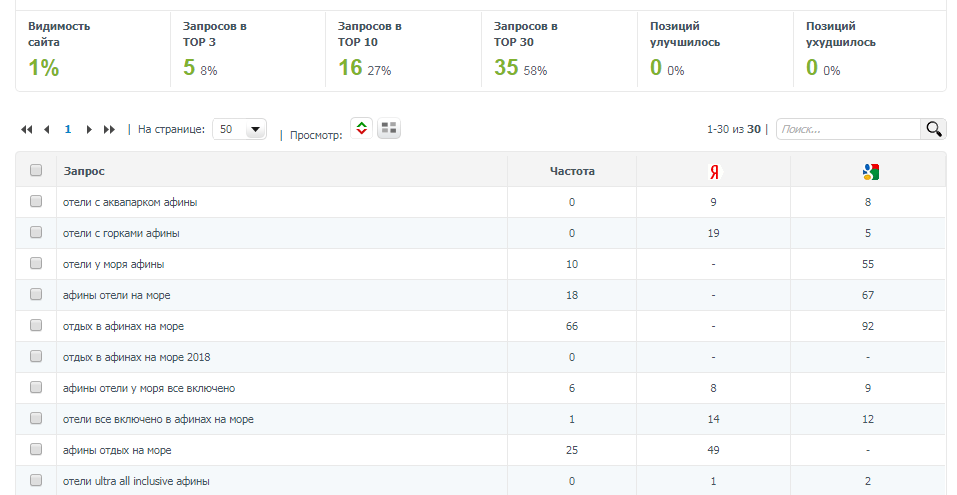Jump to the last page of results
This screenshot has width=957, height=495.
(109, 130)
